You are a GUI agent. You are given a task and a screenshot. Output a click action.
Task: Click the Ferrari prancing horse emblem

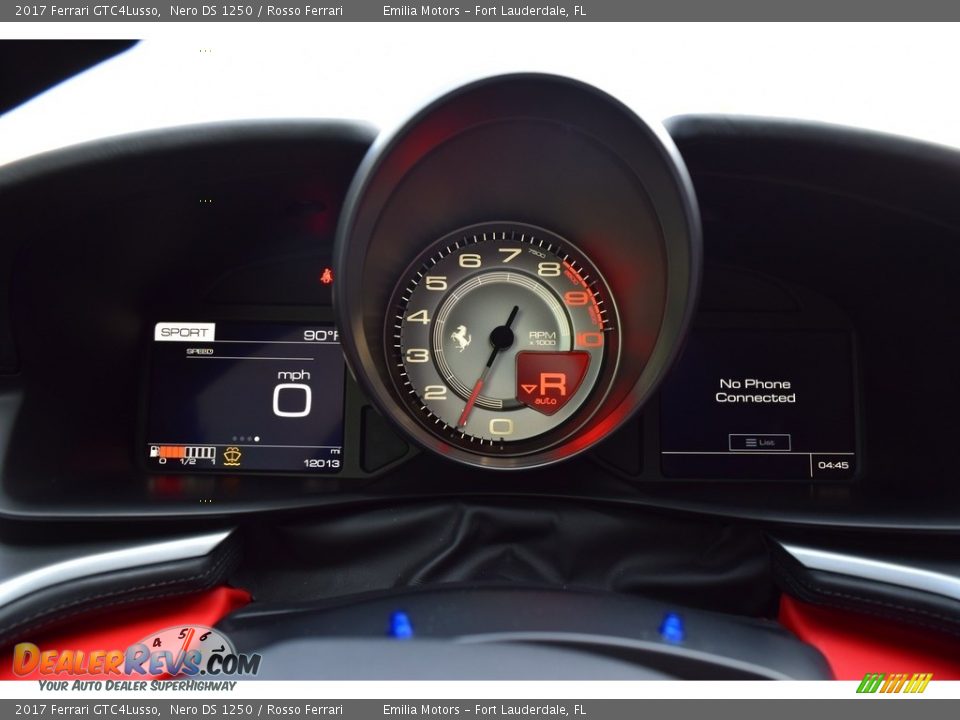[x=460, y=338]
